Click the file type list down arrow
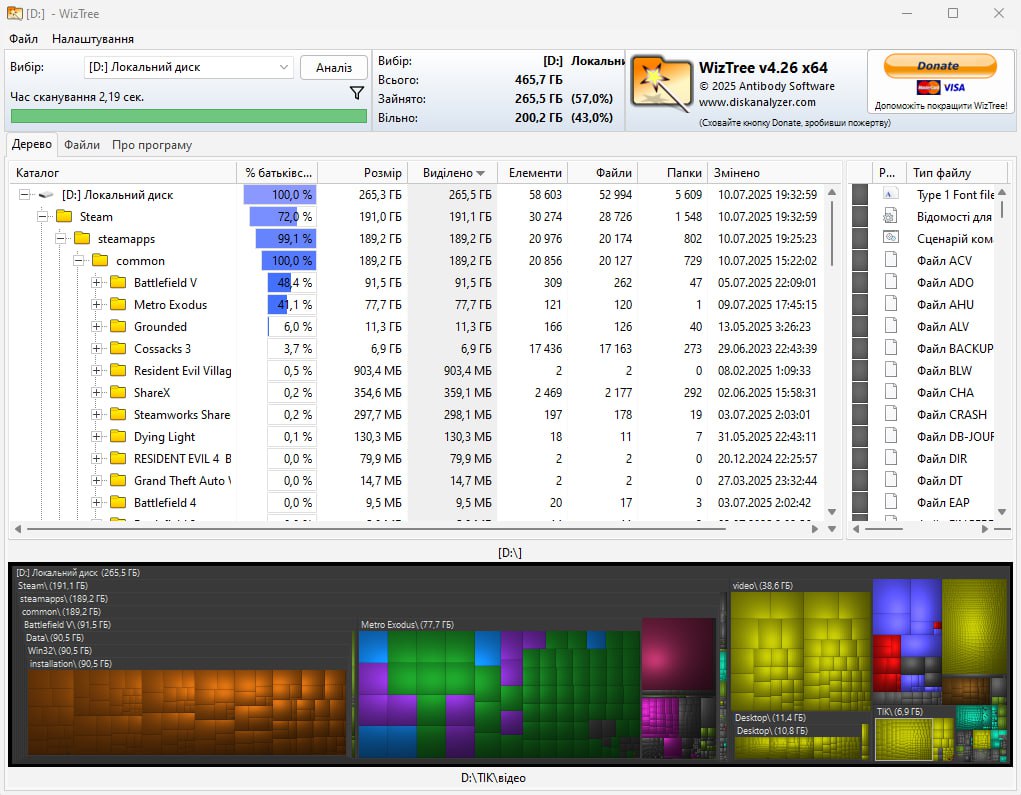Viewport: 1021px width, 795px height. (1001, 512)
